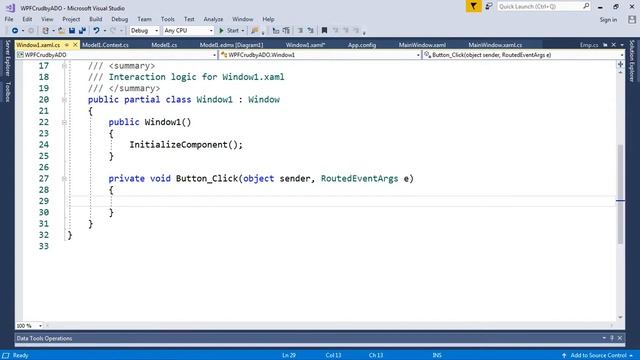Image resolution: width=640 pixels, height=360 pixels.
Task: Open Data Tools Operations window options dropdown
Action: pos(604,338)
